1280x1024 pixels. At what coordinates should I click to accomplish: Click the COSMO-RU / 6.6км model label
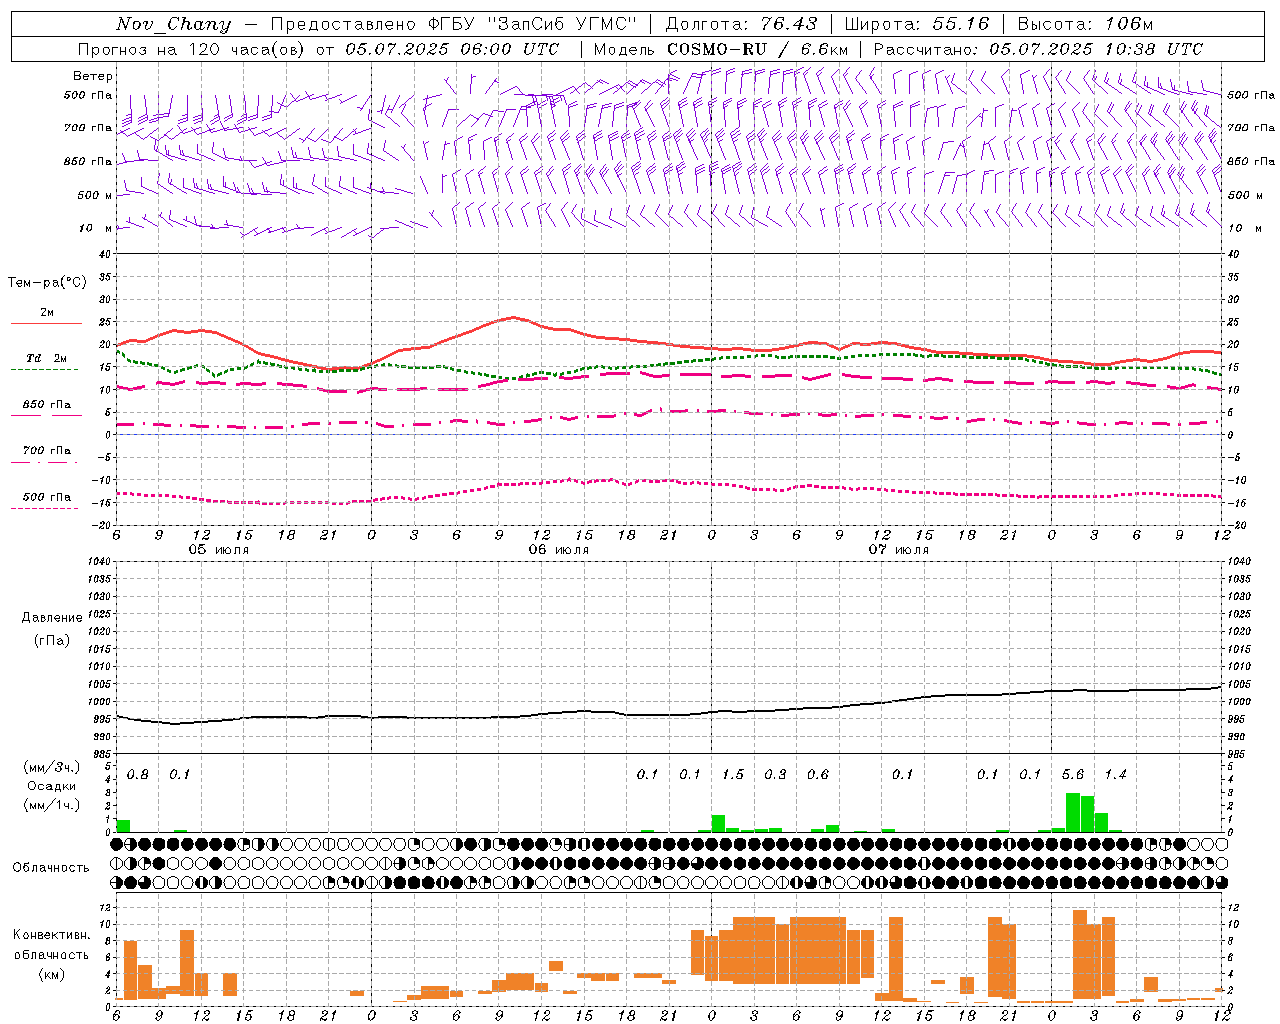757,49
